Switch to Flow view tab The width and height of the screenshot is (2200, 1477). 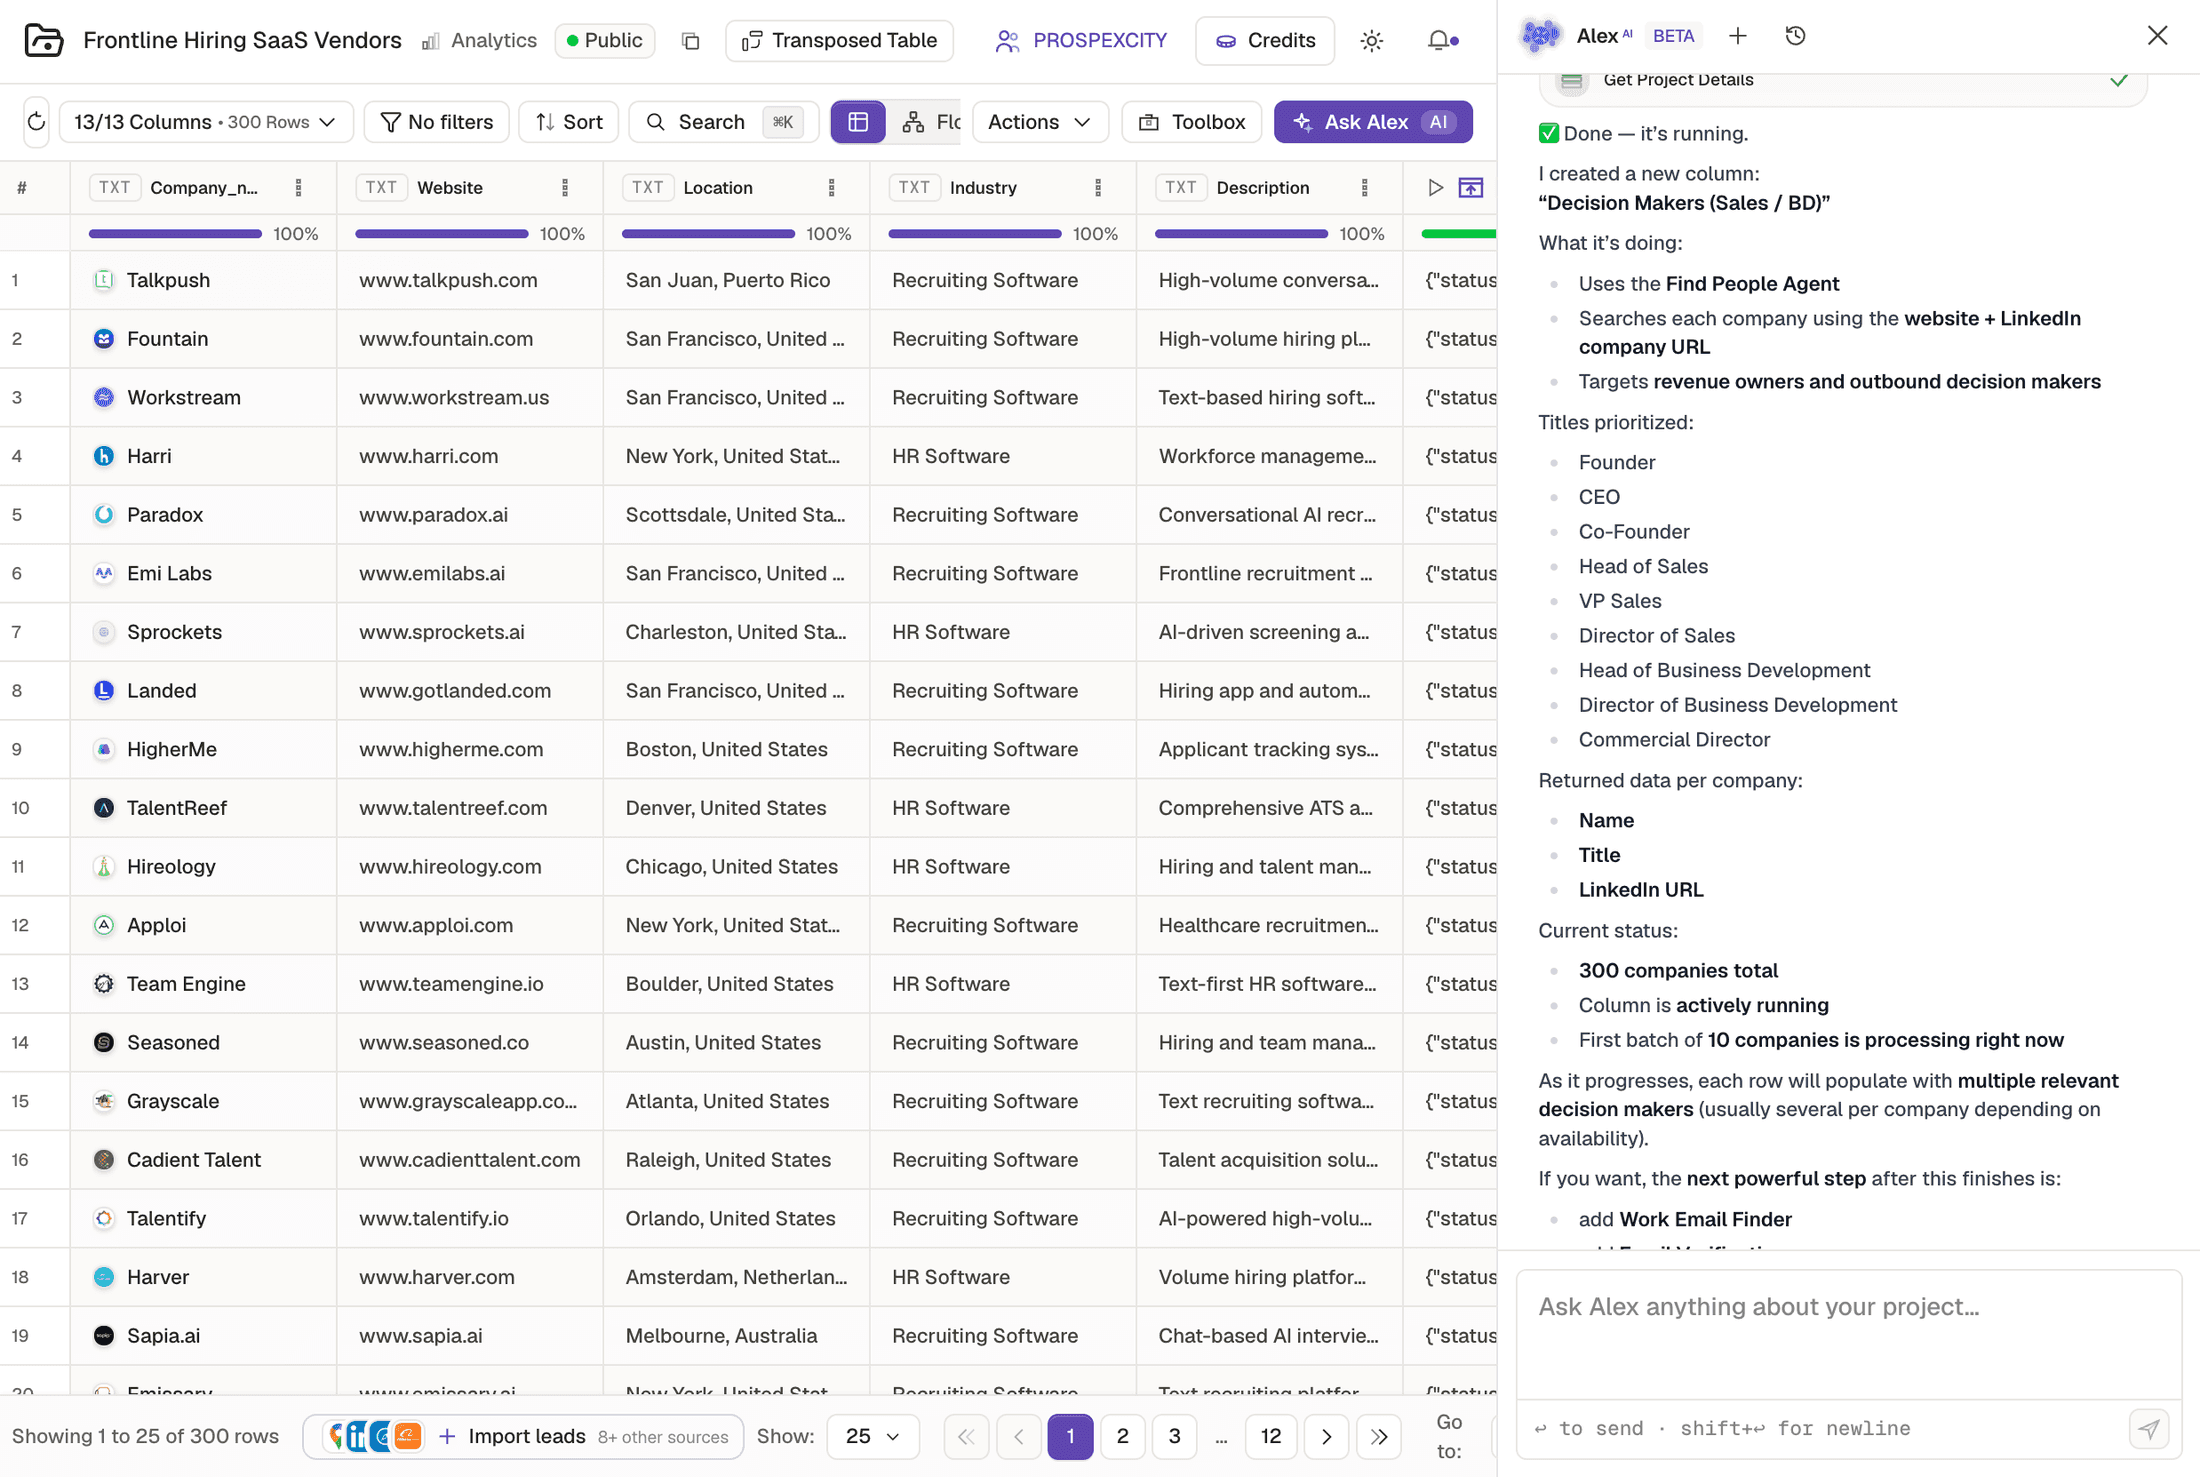pyautogui.click(x=930, y=122)
